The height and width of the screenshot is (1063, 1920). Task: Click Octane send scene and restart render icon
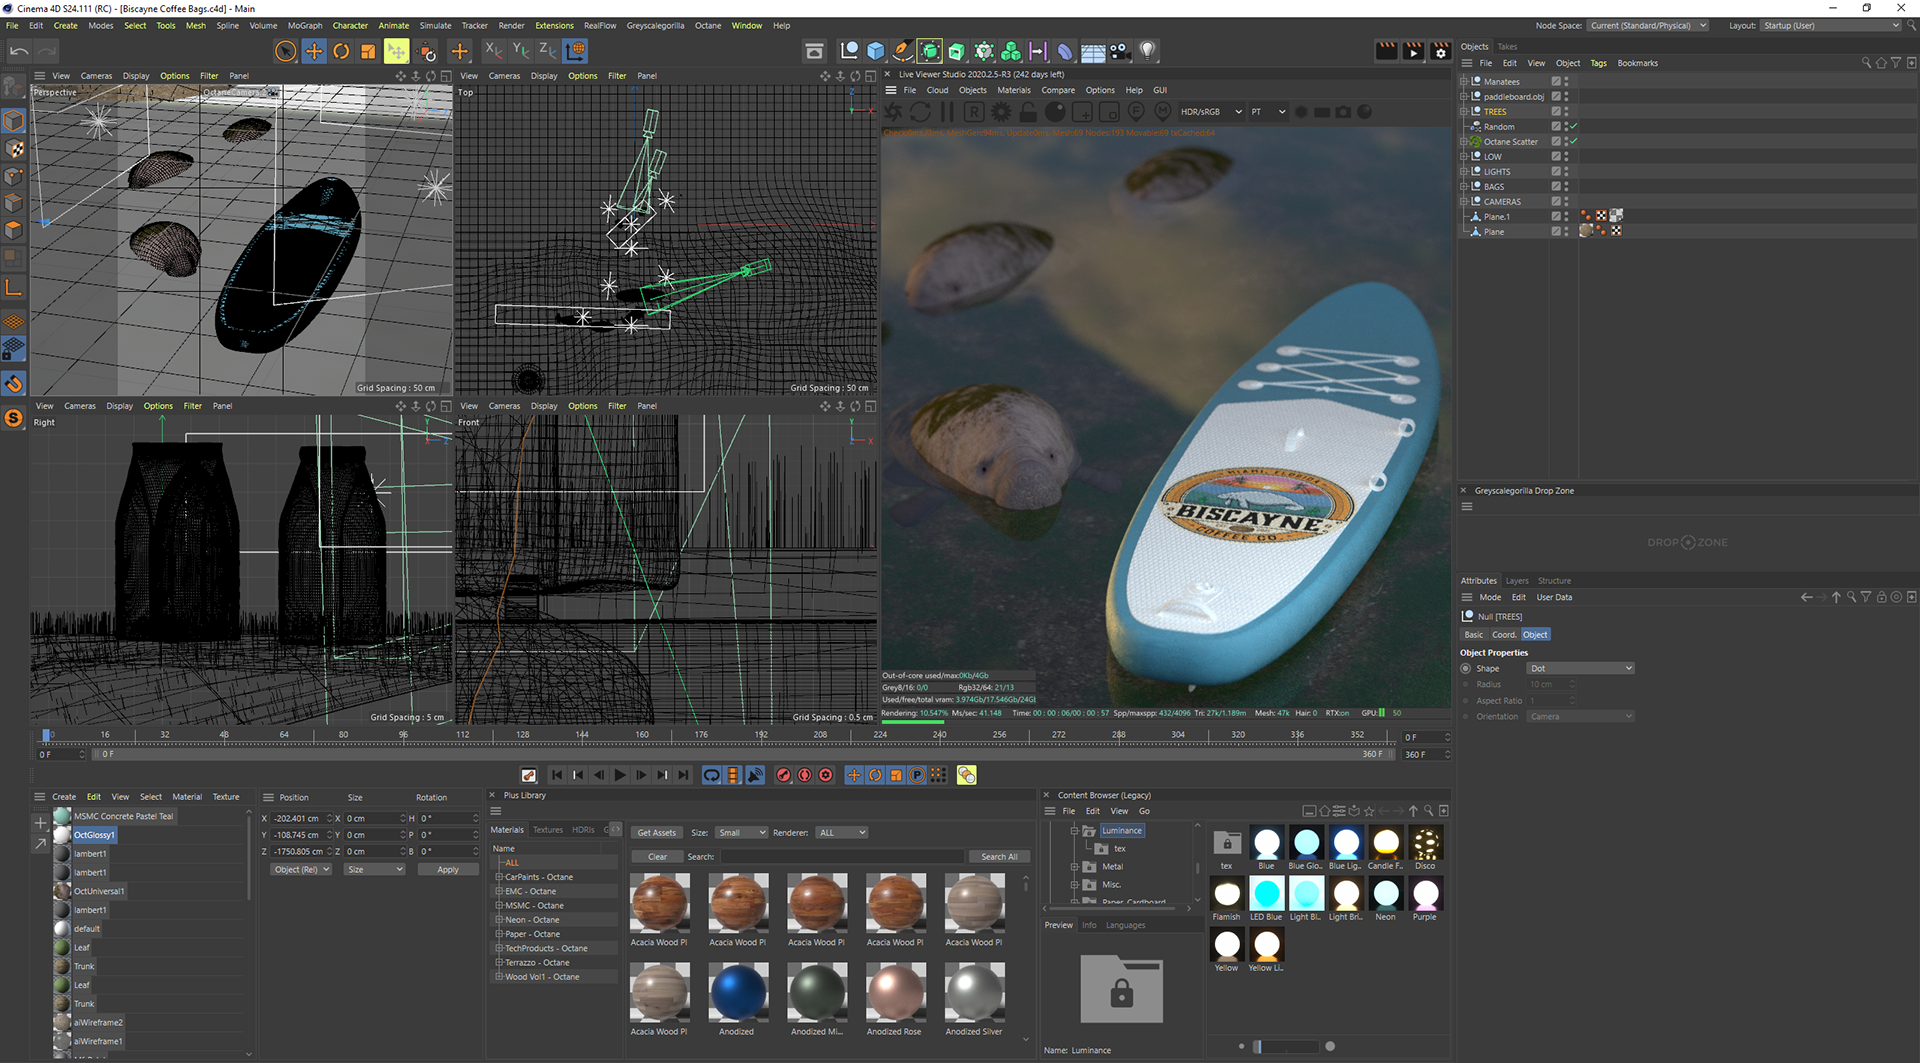893,112
